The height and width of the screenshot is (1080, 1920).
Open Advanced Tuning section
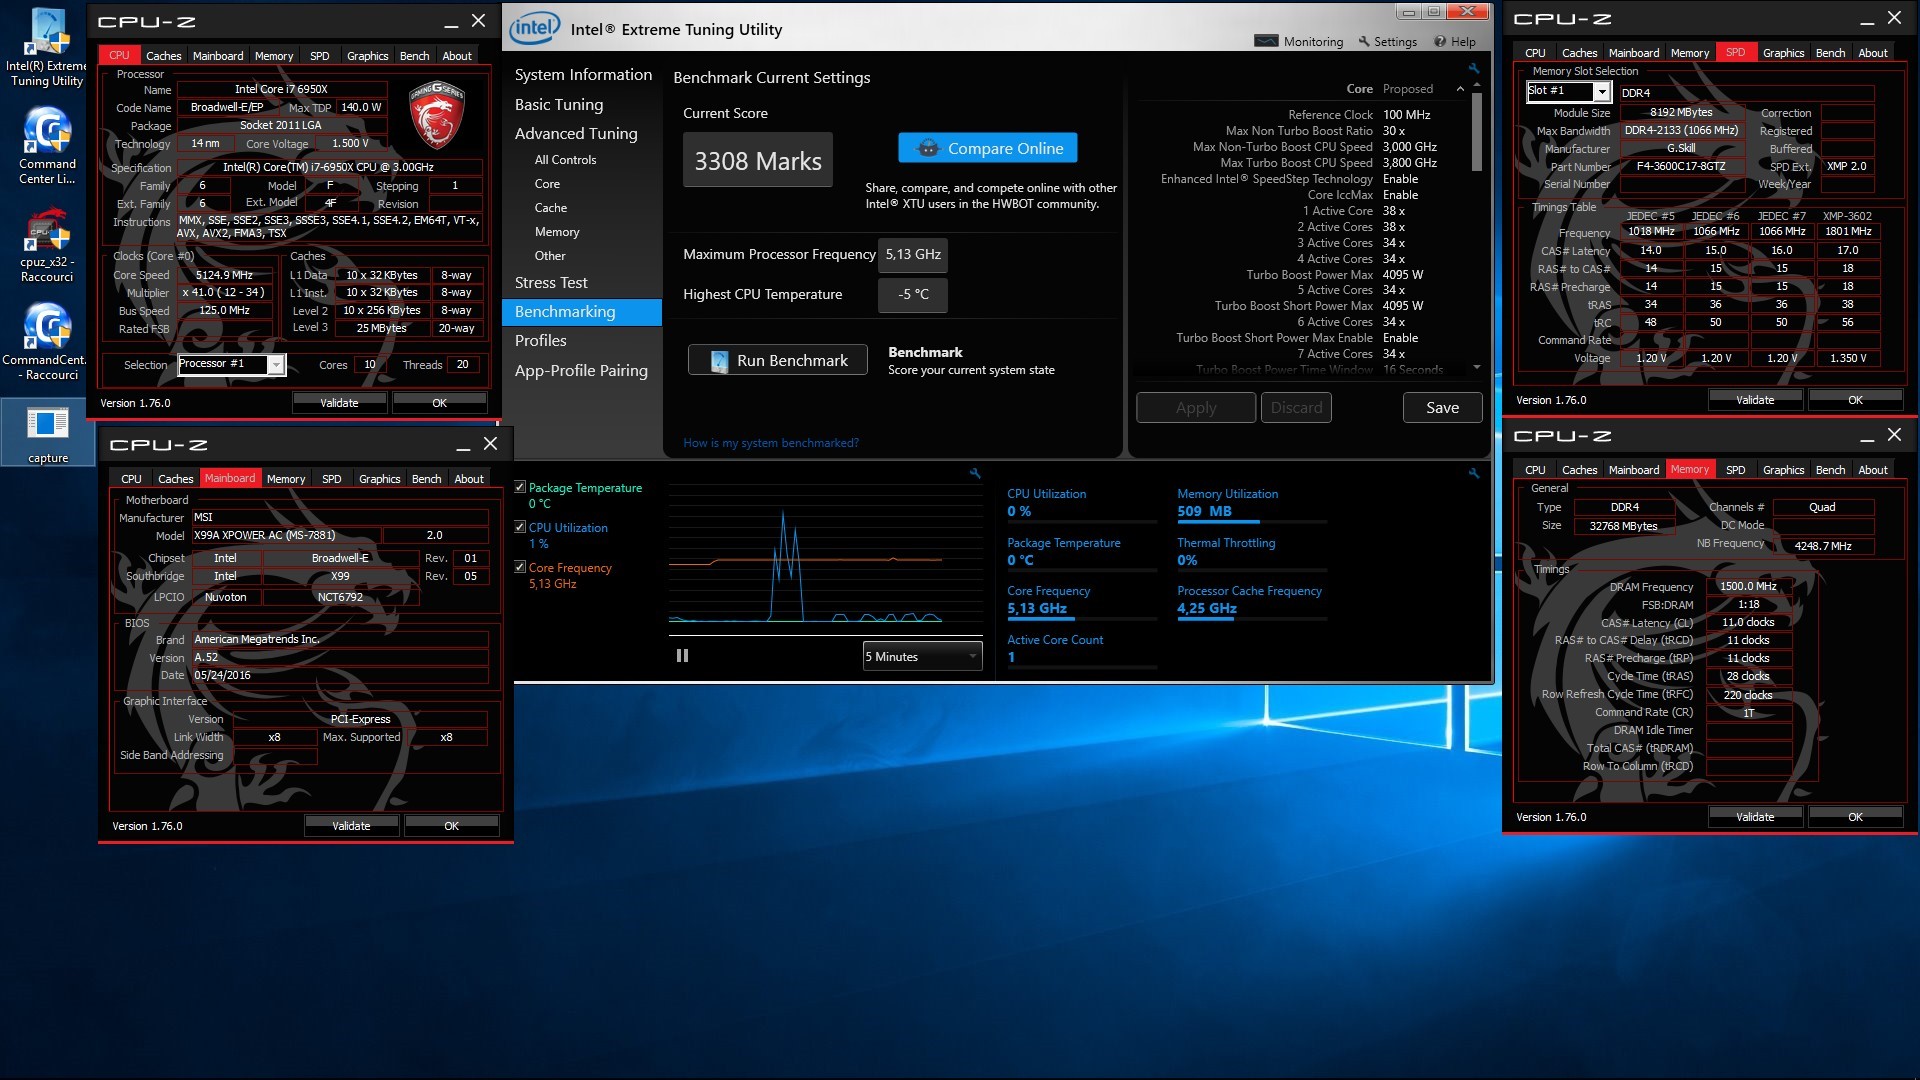point(576,134)
